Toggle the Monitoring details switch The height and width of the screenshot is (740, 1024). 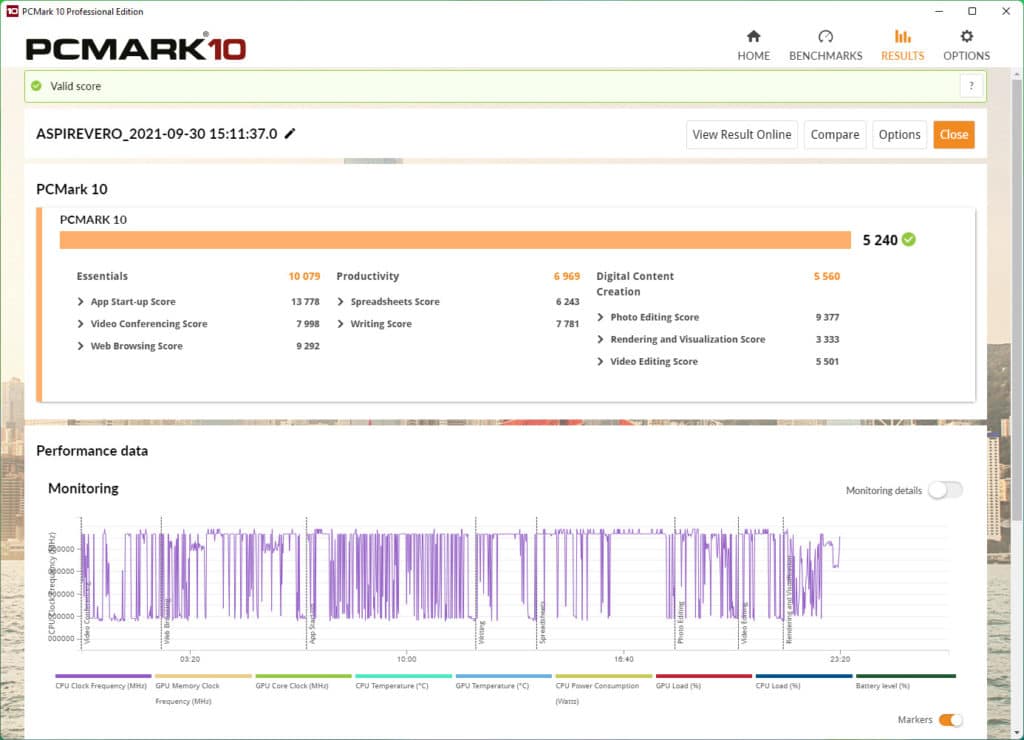coord(945,490)
